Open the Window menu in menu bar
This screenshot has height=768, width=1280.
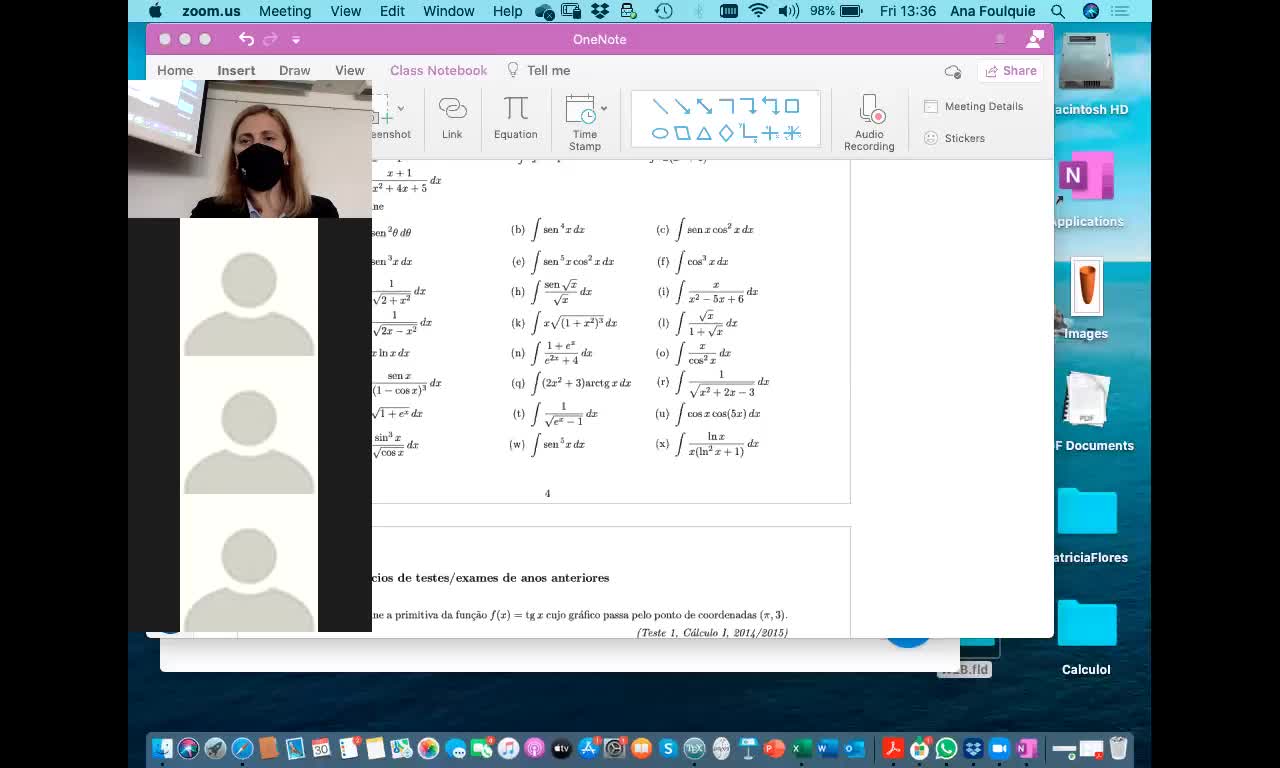pyautogui.click(x=449, y=11)
